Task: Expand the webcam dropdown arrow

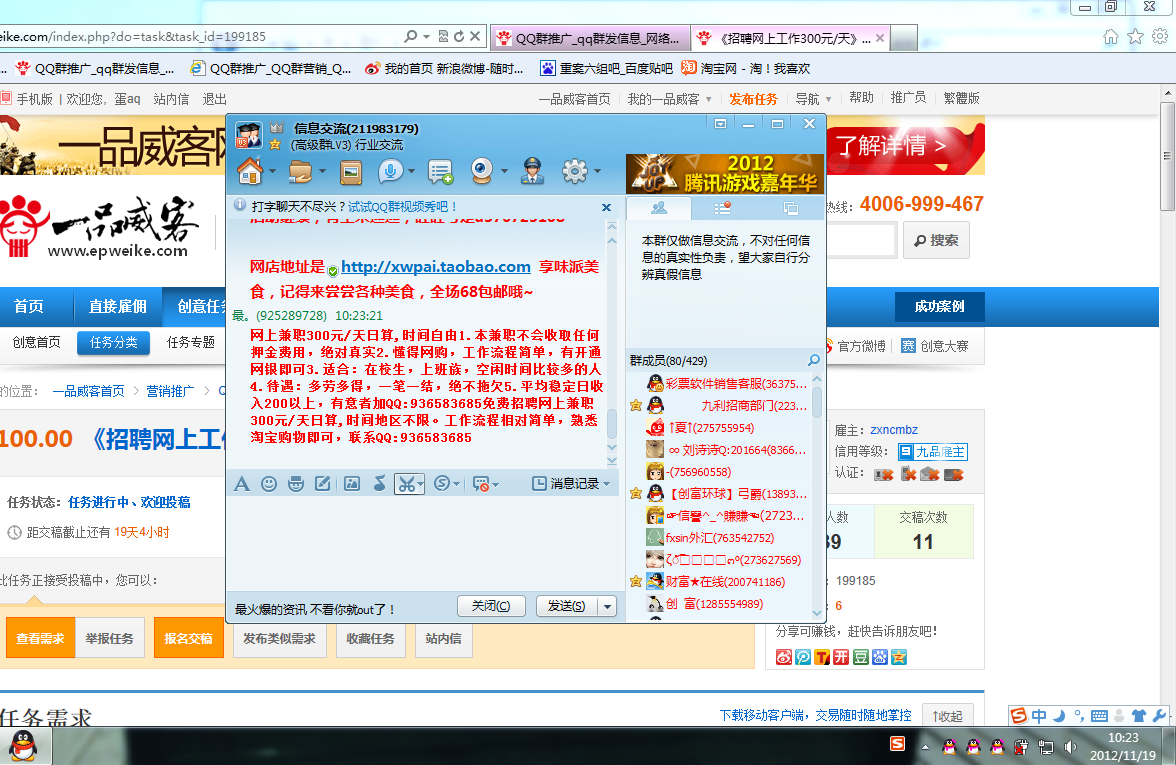Action: pos(504,172)
